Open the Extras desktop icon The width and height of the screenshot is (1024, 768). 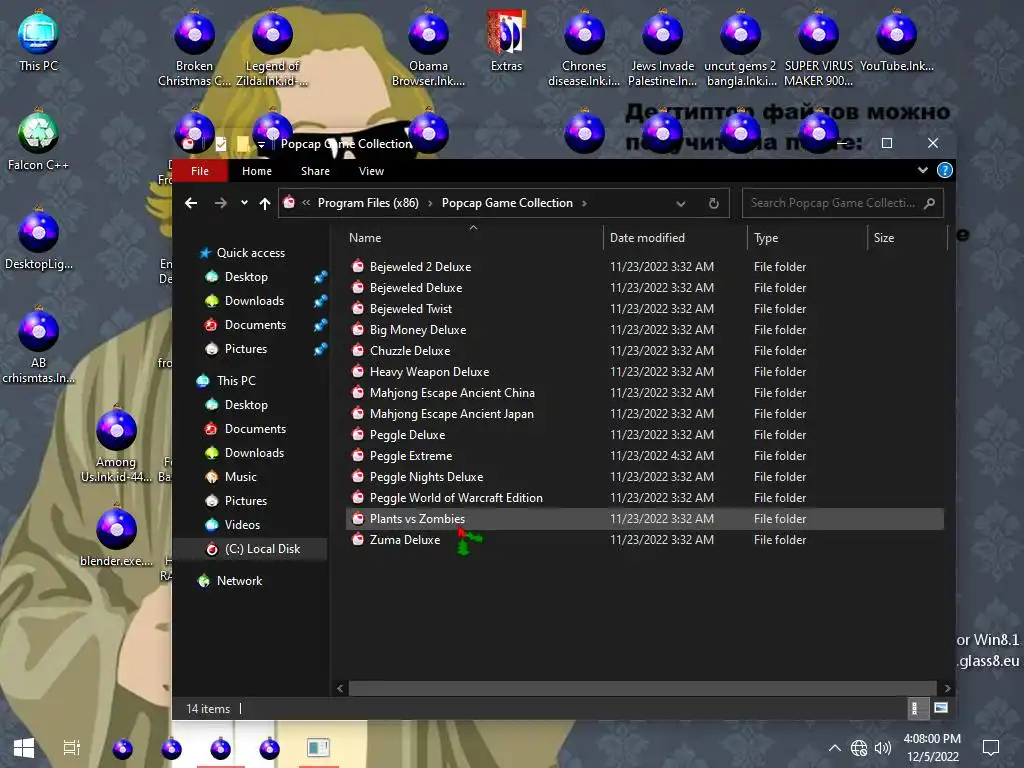[506, 40]
